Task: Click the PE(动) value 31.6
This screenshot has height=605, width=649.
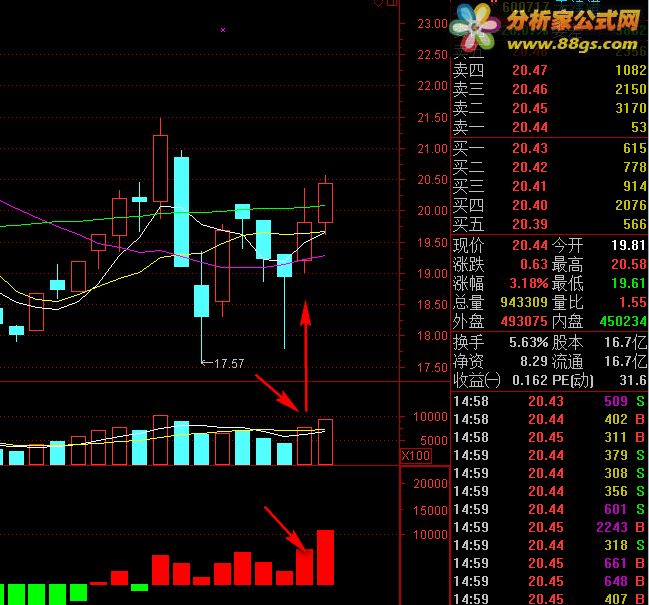Action: tap(632, 380)
